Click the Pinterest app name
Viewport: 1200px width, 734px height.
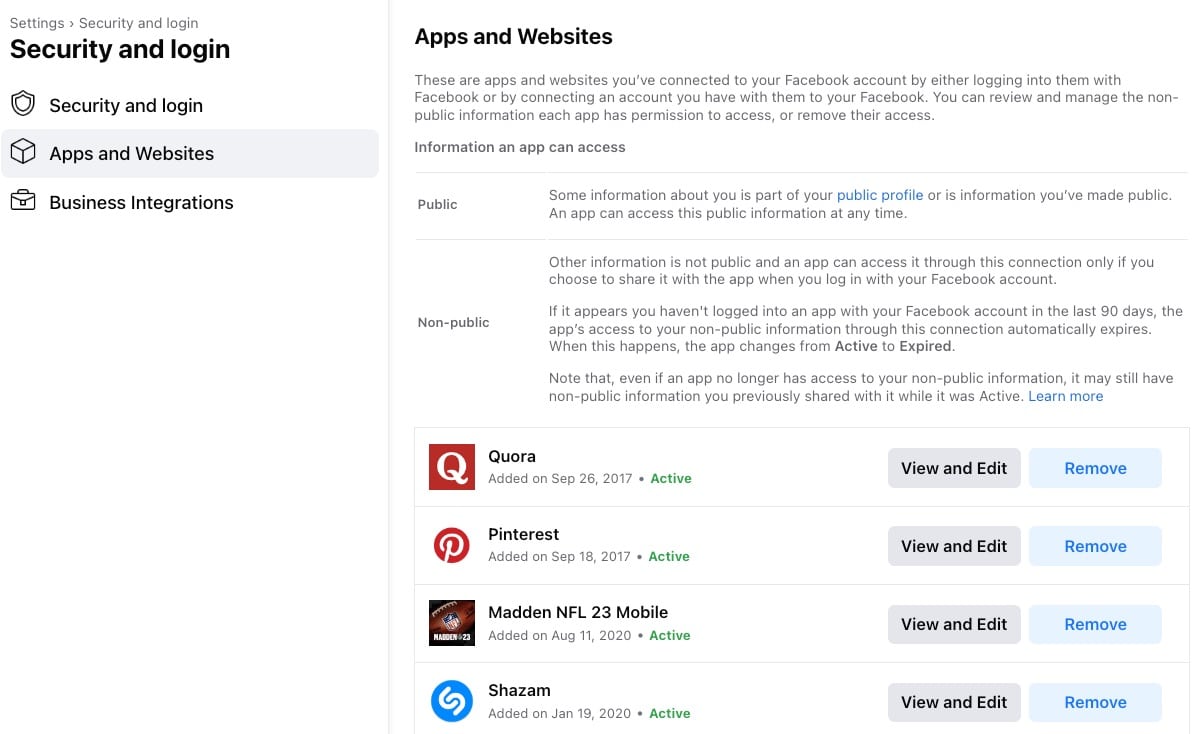(523, 534)
